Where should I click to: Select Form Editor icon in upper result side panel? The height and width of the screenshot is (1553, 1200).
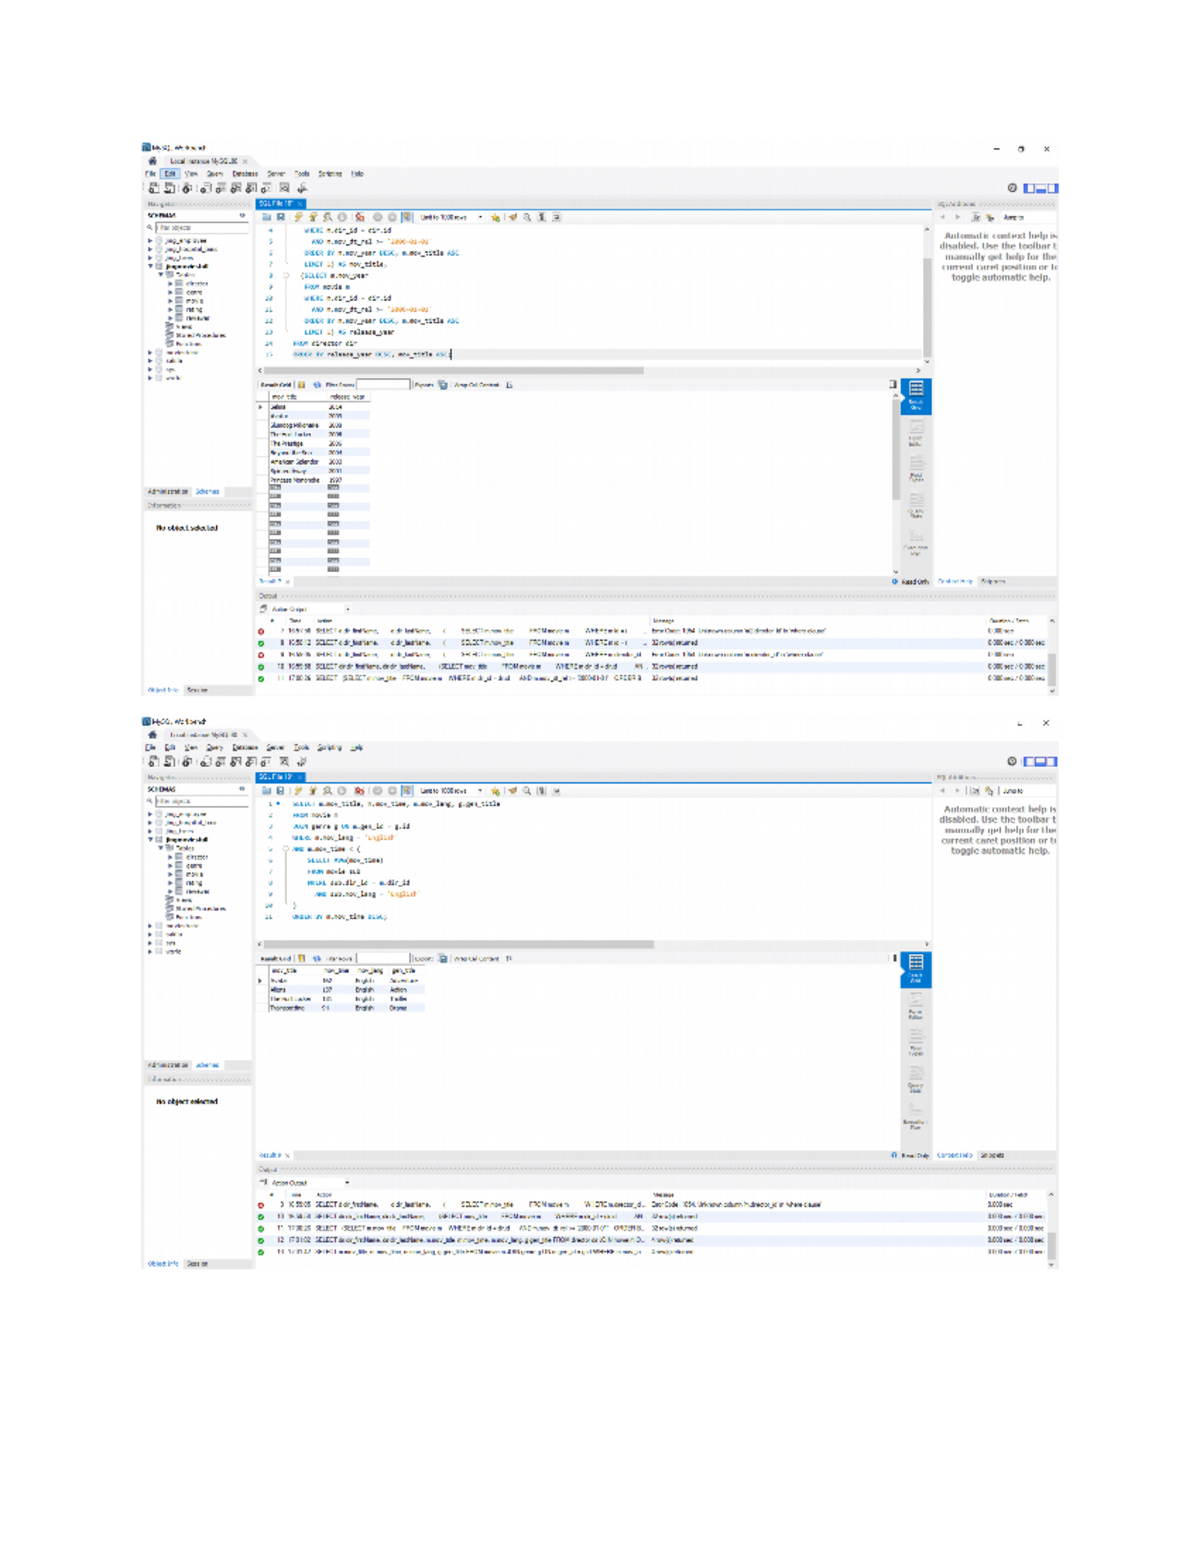coord(915,434)
